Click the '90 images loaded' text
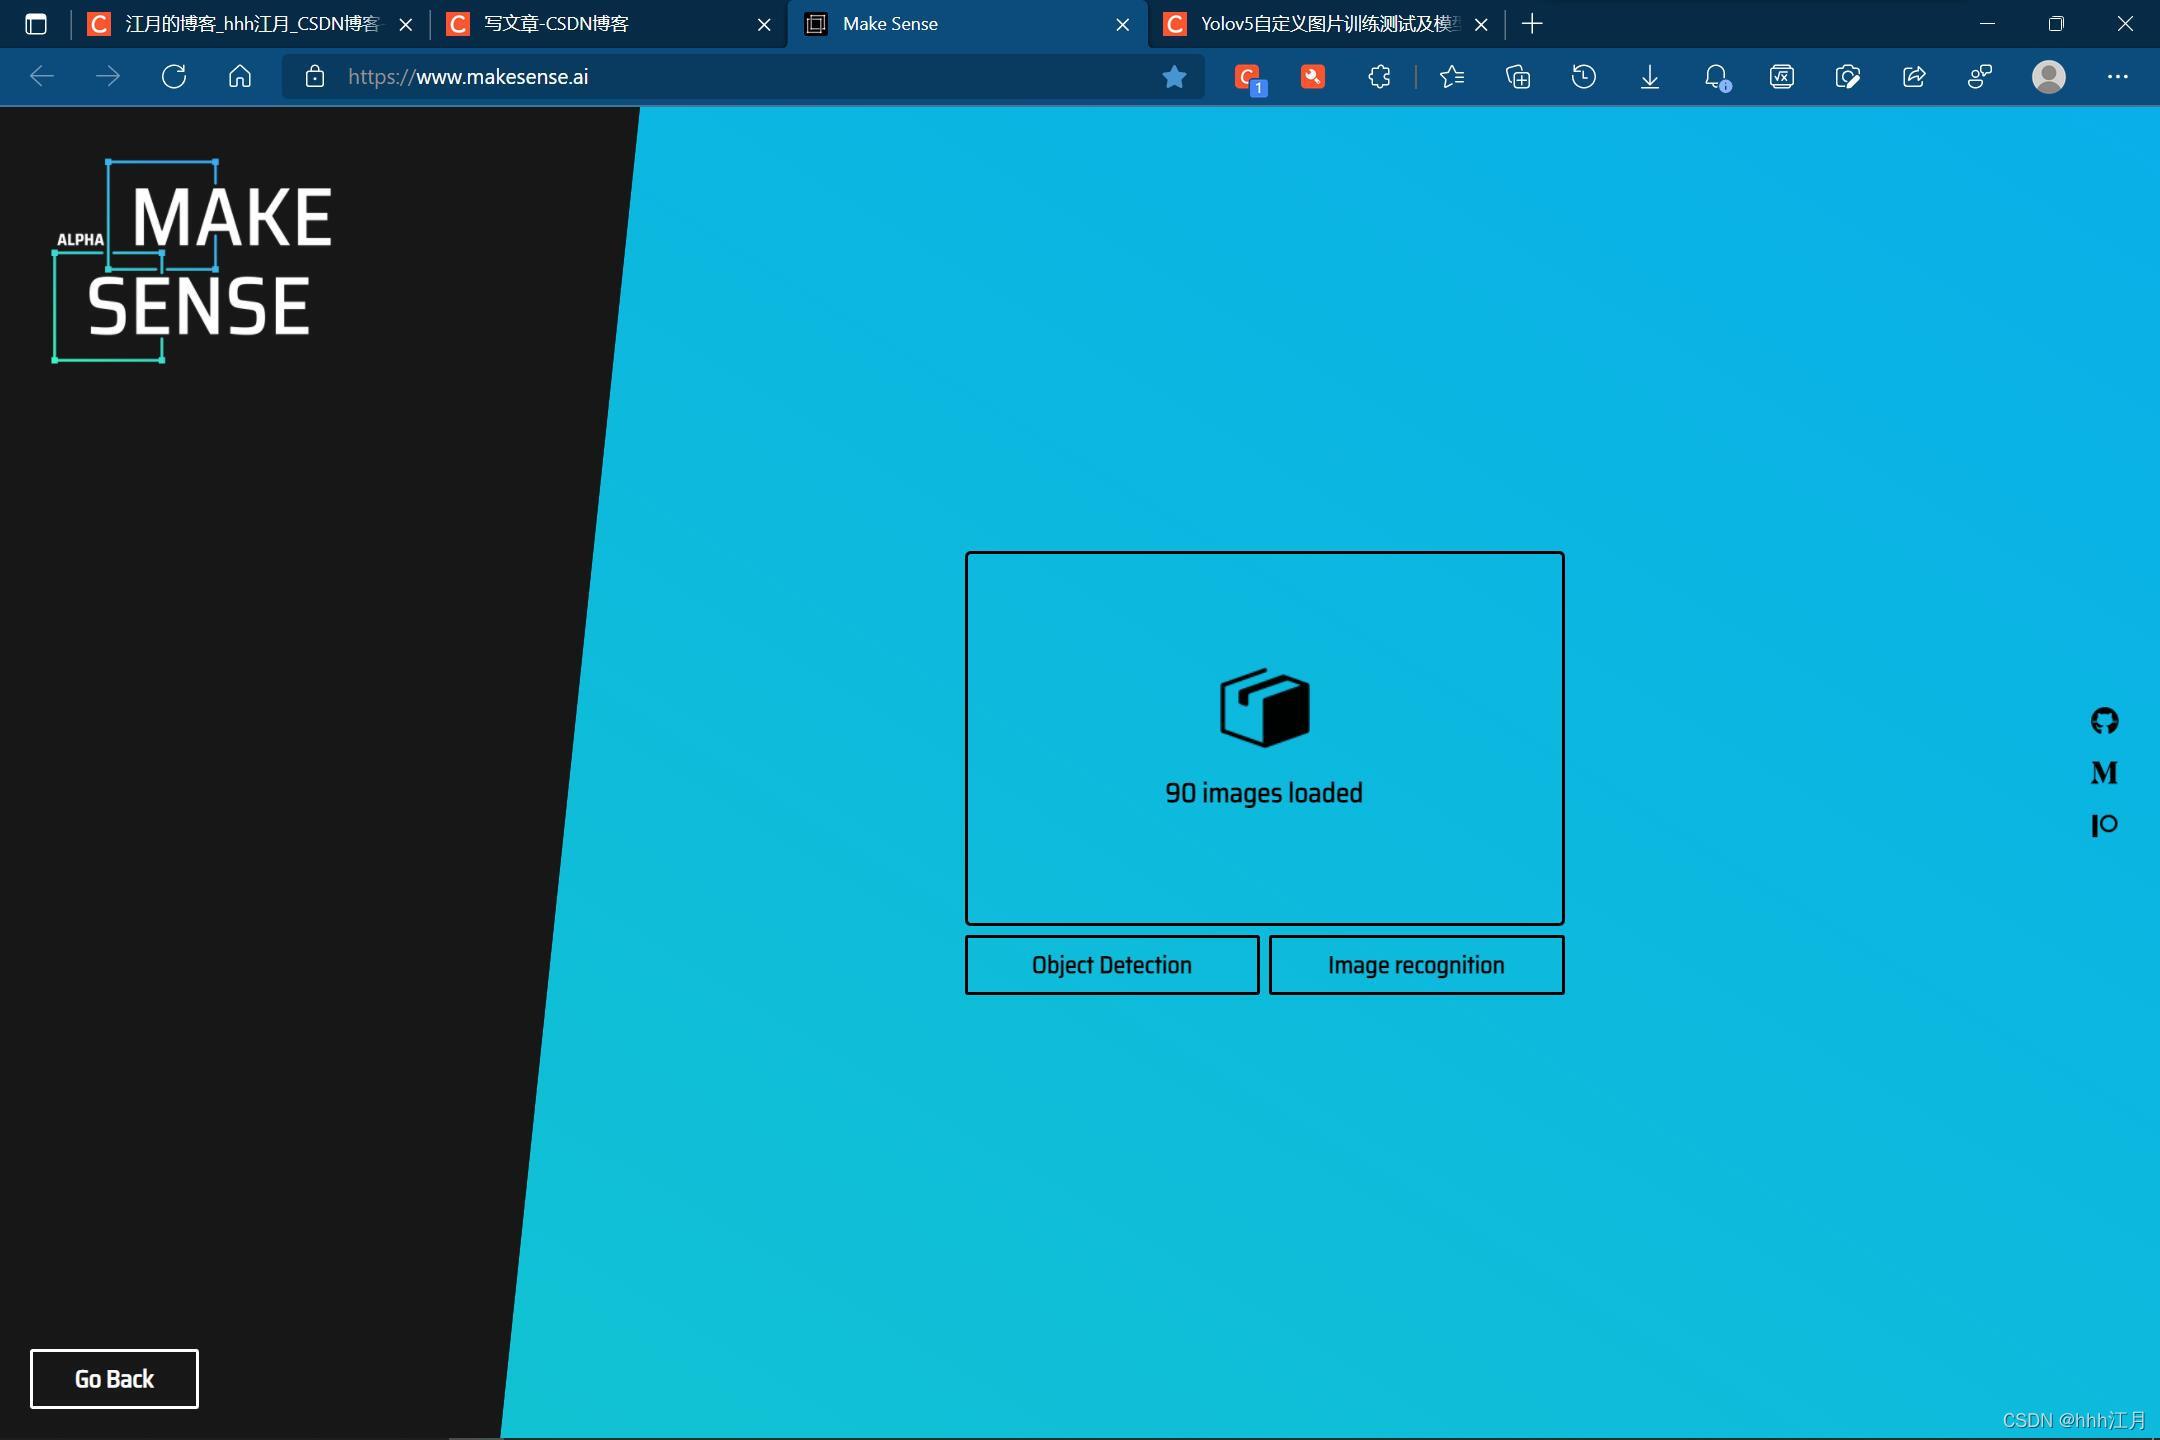2160x1440 pixels. tap(1264, 793)
